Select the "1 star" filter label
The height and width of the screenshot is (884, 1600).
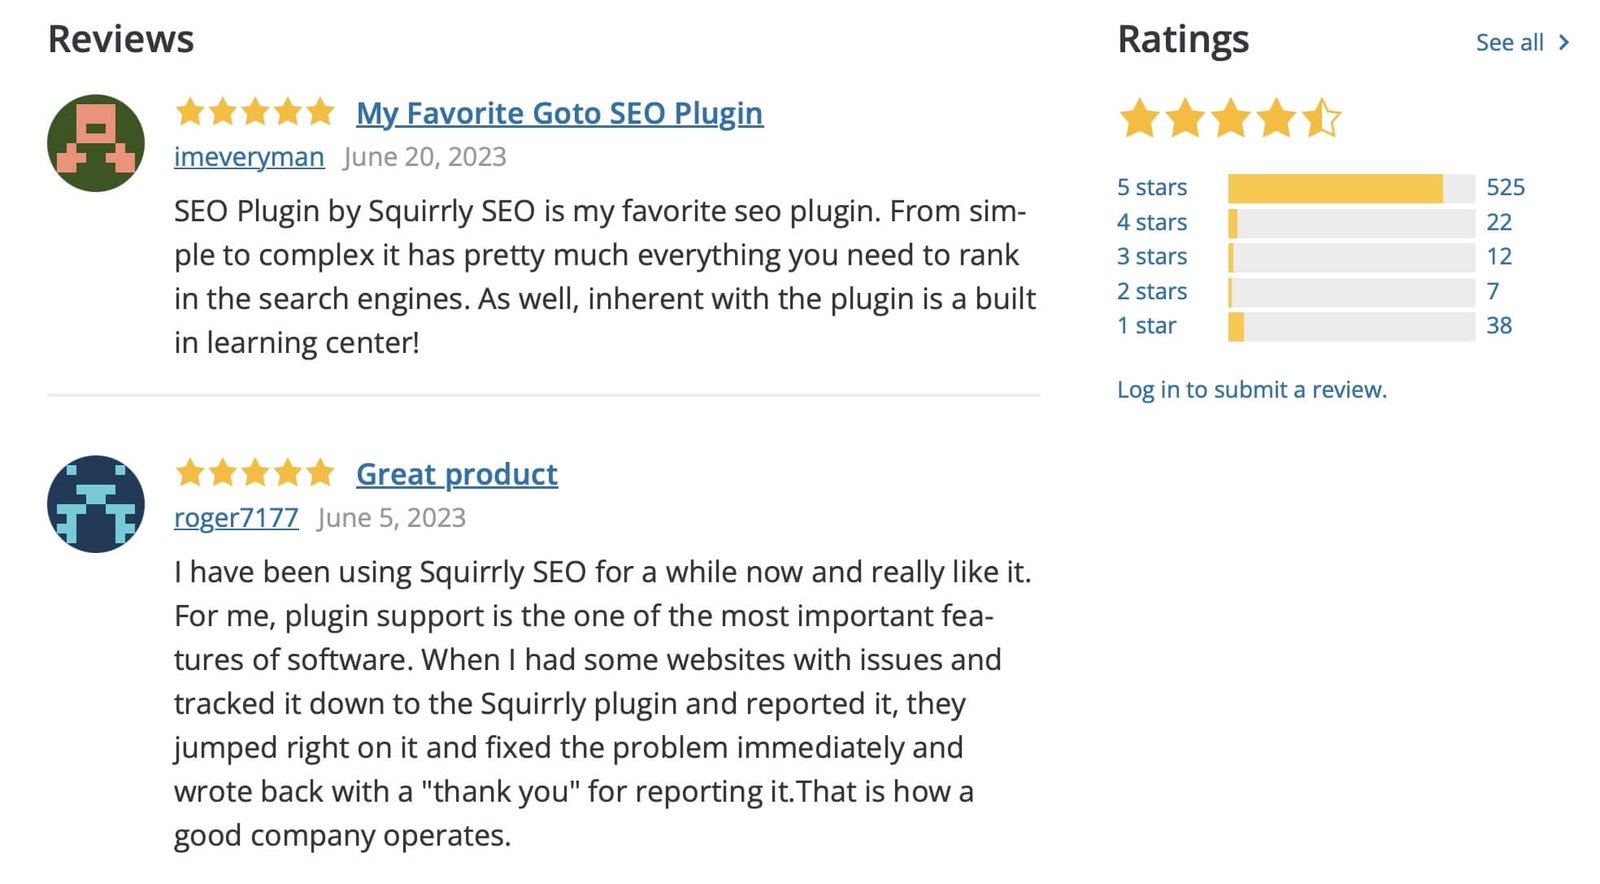pos(1147,325)
